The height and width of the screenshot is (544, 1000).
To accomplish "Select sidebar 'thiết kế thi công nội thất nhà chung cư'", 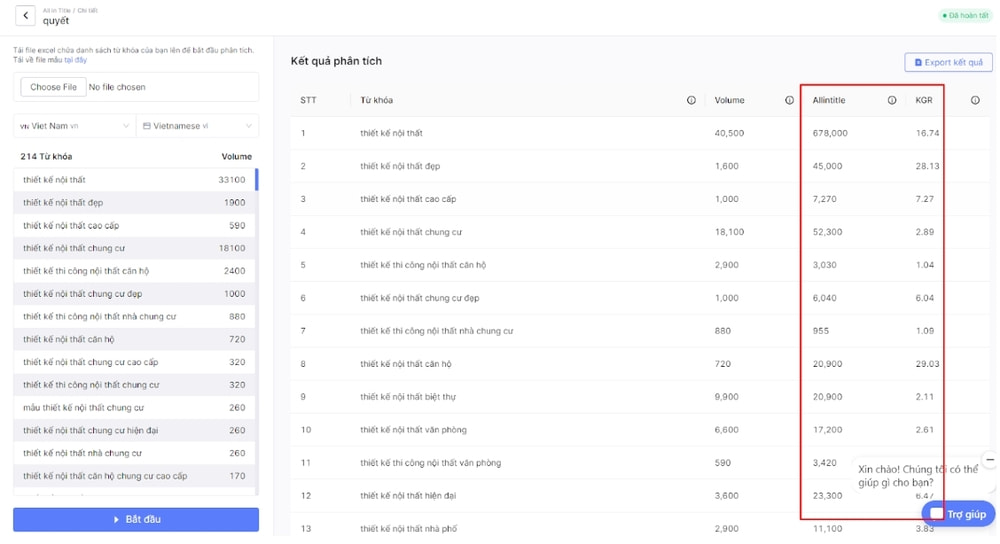I will [x=134, y=316].
